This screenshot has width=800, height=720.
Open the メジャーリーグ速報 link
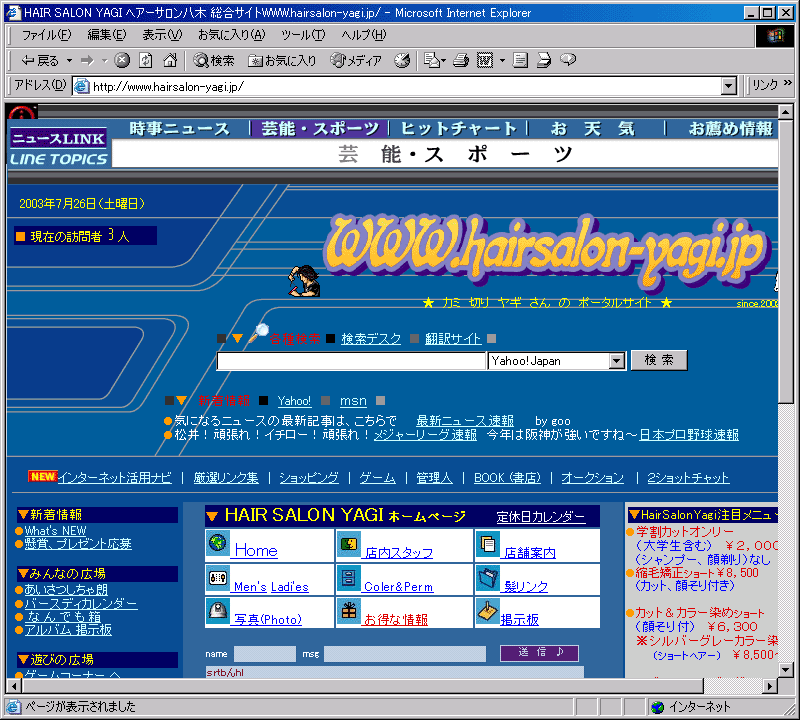426,435
